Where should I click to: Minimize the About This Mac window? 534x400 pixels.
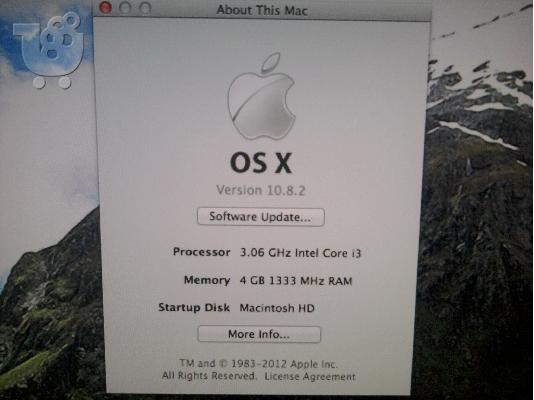coord(125,7)
